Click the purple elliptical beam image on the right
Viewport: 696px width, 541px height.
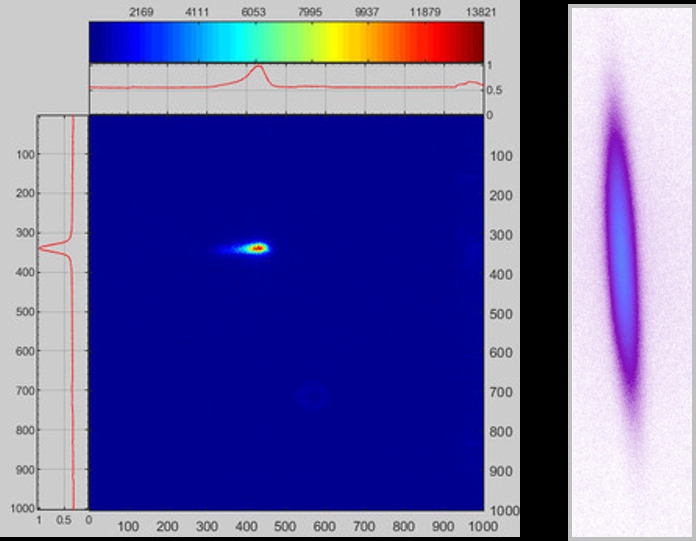point(621,257)
